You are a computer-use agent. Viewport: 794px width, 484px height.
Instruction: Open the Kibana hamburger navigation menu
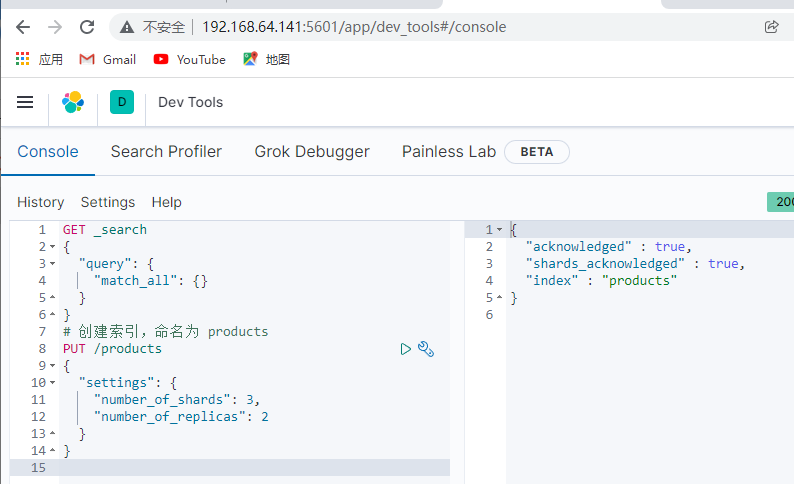pyautogui.click(x=25, y=102)
